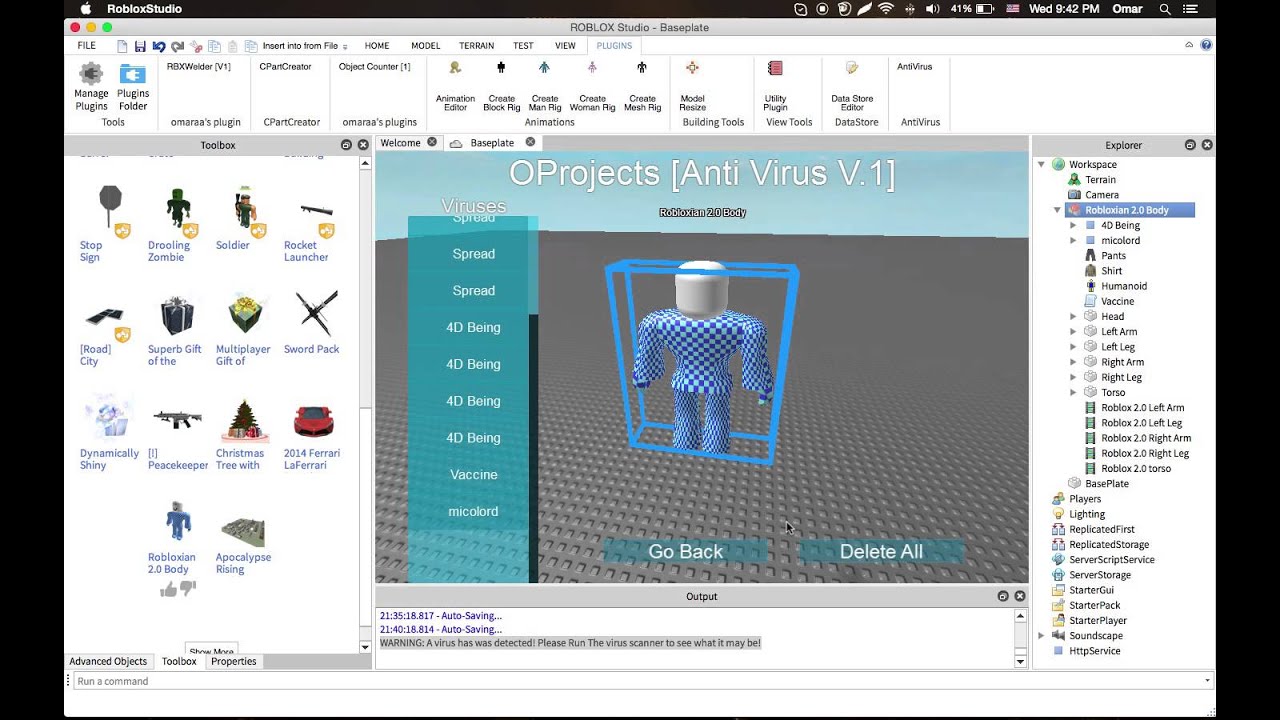Select the HttpService item in Explorer
Viewport: 1280px width, 720px height.
tap(1094, 651)
